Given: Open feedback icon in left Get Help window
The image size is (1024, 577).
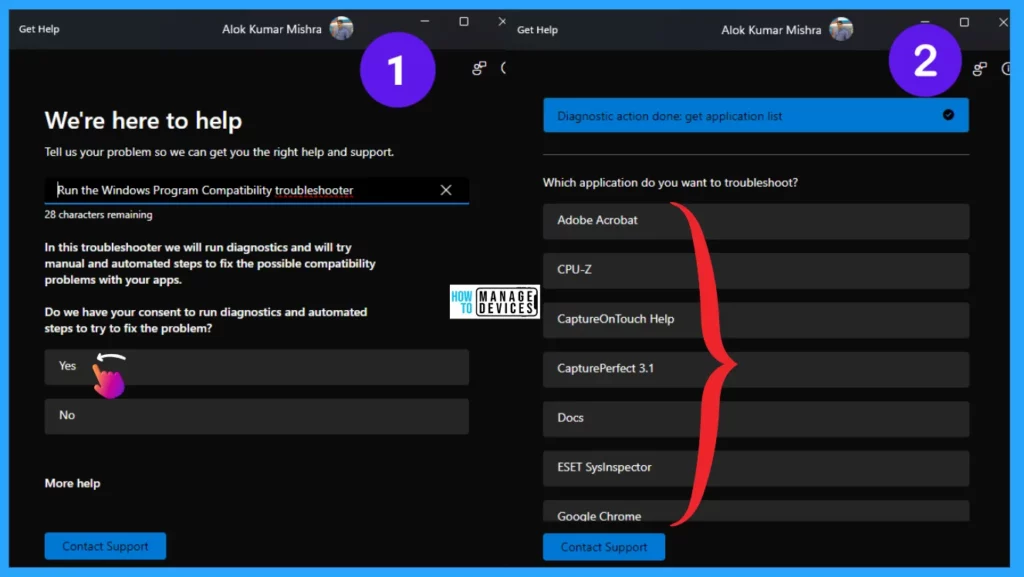Looking at the screenshot, I should [479, 68].
